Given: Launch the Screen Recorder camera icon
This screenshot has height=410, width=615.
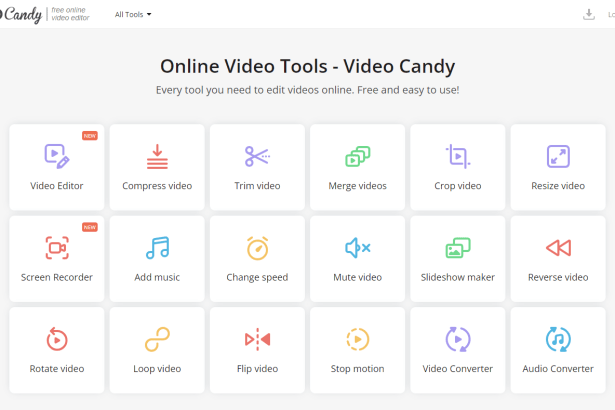Looking at the screenshot, I should tap(57, 248).
